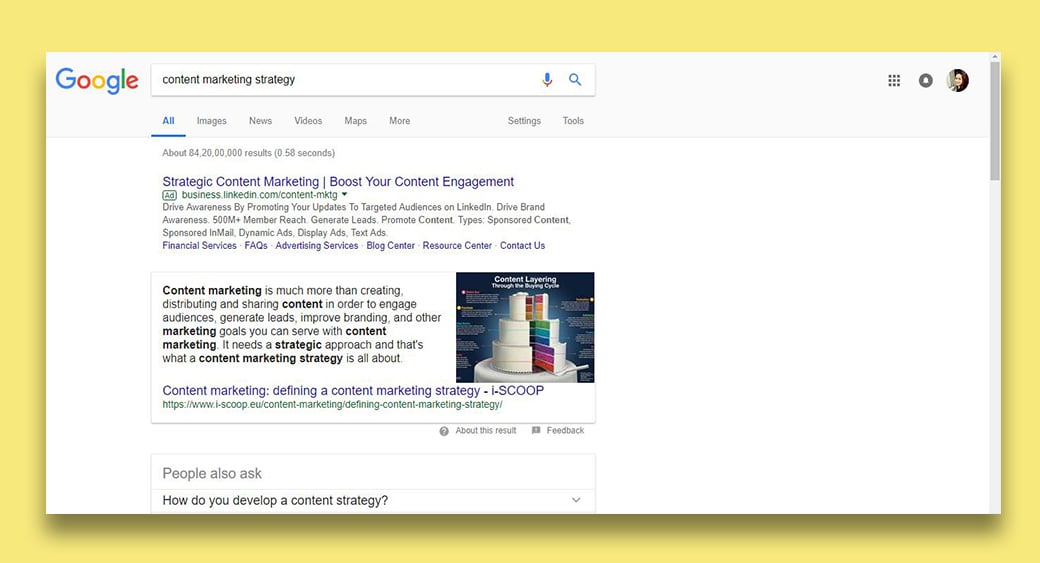The image size is (1040, 563).
Task: Open search Settings
Action: pyautogui.click(x=524, y=121)
